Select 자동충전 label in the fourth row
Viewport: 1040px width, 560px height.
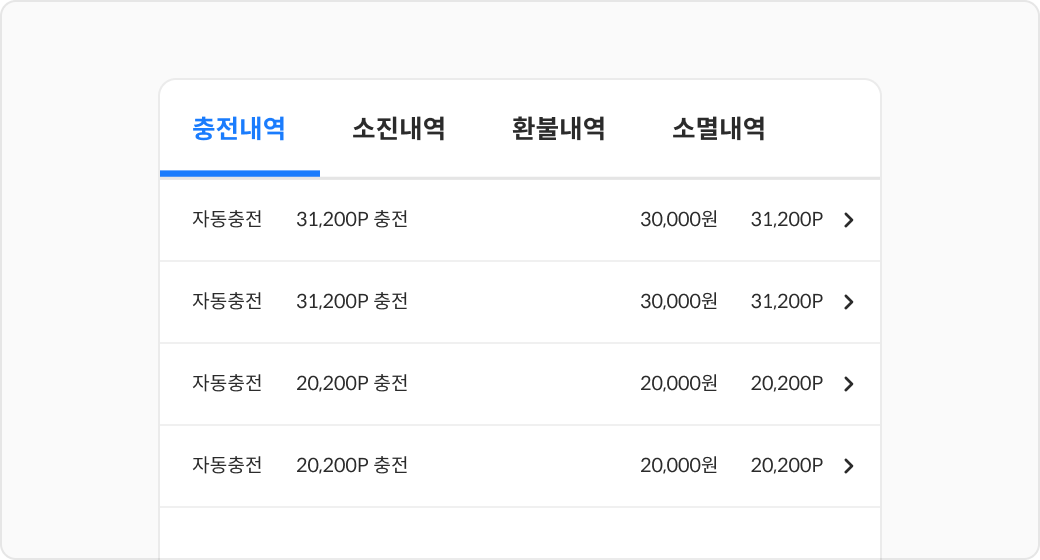pyautogui.click(x=227, y=466)
